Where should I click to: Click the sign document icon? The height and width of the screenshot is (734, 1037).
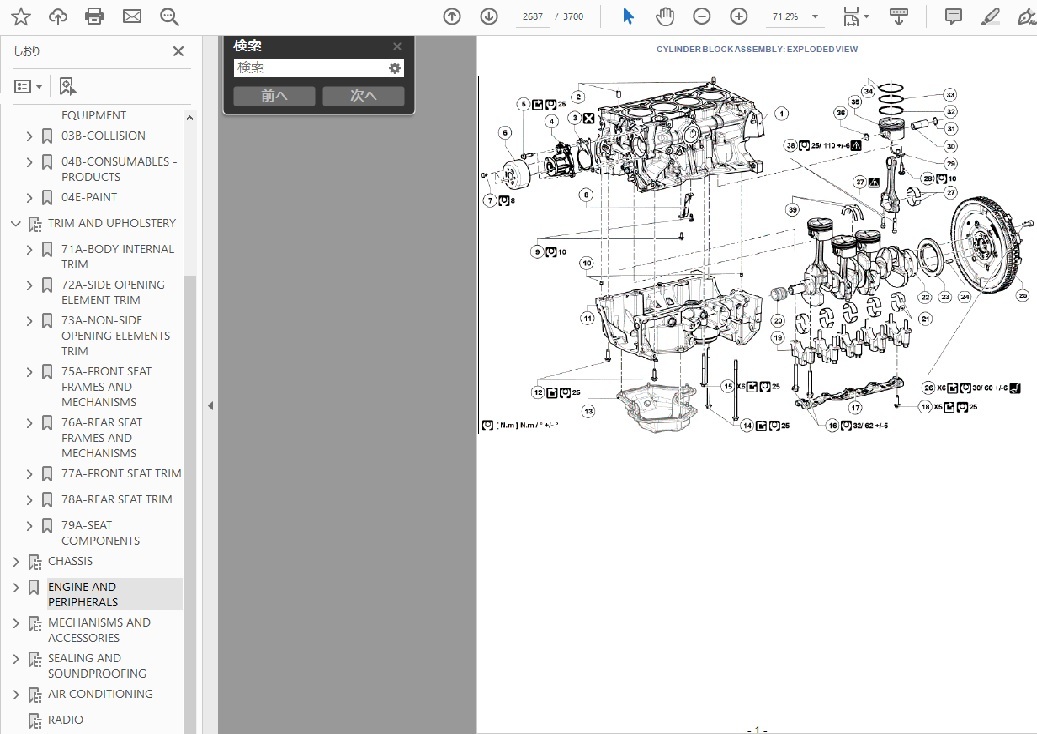tap(1026, 17)
